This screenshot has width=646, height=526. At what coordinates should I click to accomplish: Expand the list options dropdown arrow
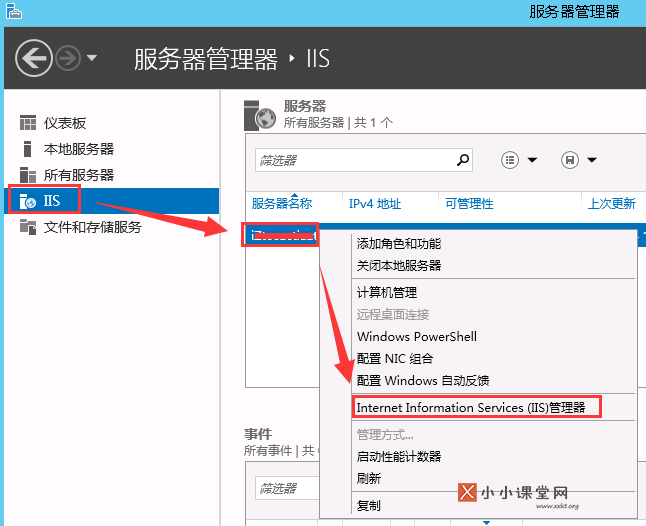(x=532, y=160)
